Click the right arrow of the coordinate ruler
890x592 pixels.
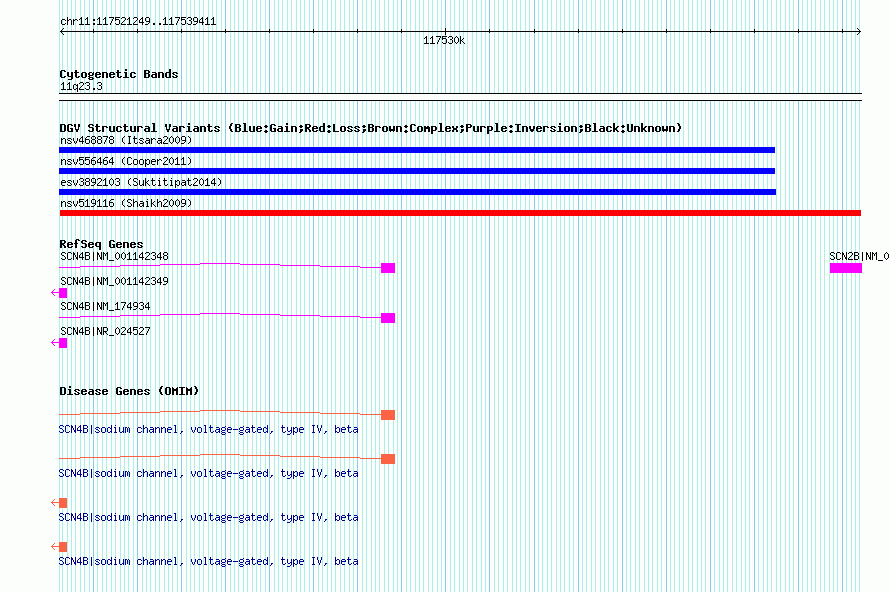click(x=858, y=32)
